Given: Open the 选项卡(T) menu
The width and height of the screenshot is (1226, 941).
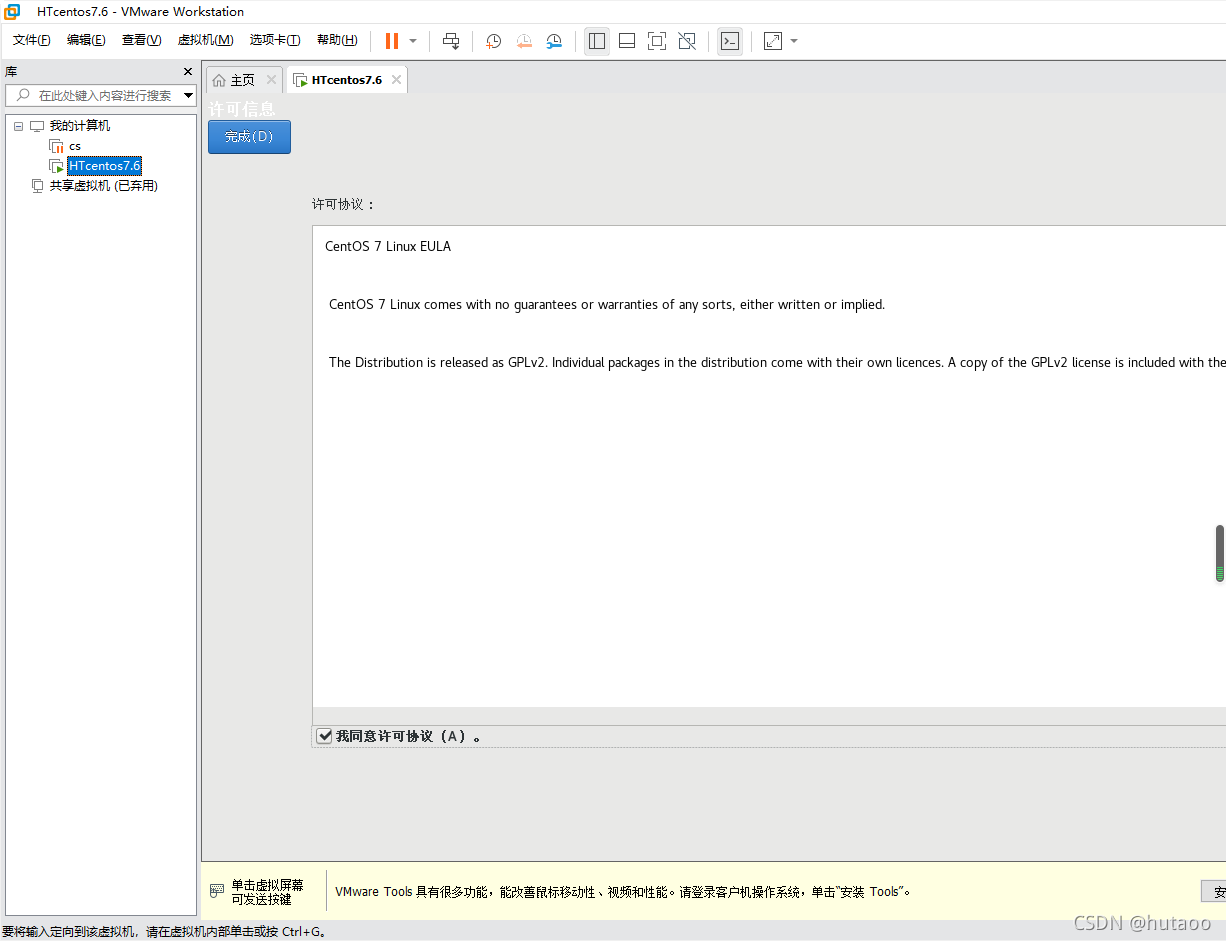Looking at the screenshot, I should [275, 40].
